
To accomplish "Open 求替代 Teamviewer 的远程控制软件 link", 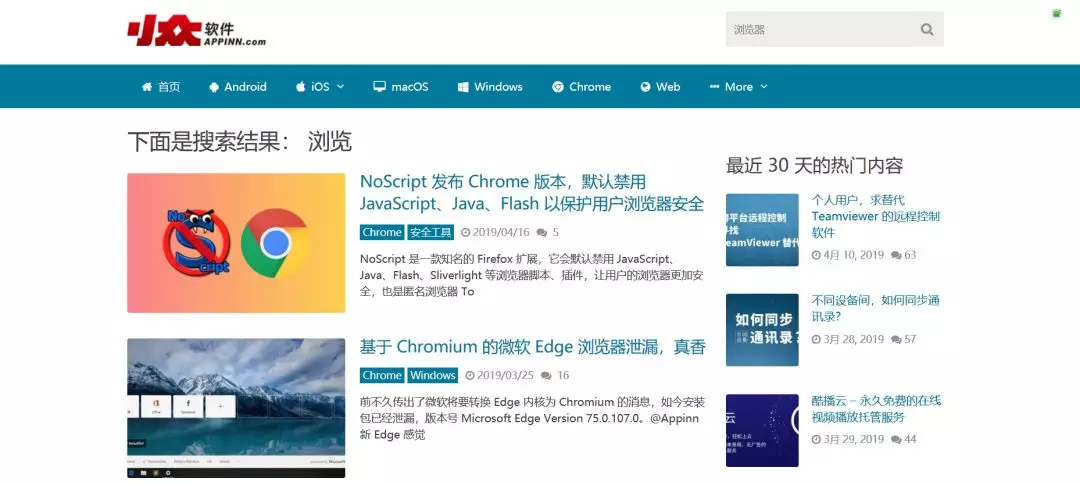I will click(875, 216).
